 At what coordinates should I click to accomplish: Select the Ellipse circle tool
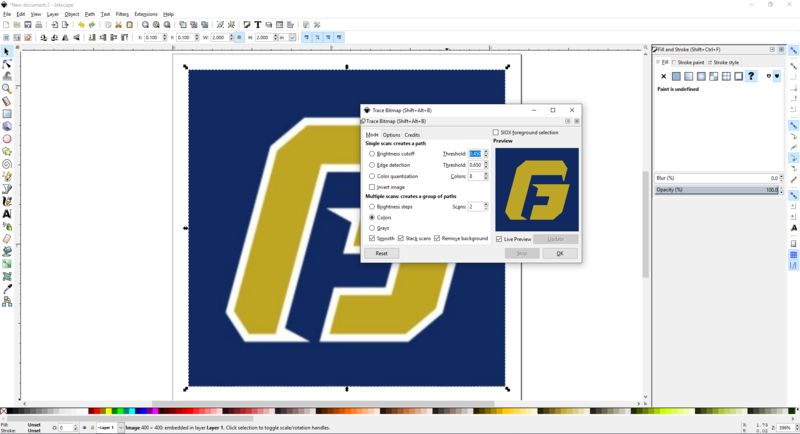pyautogui.click(x=7, y=139)
